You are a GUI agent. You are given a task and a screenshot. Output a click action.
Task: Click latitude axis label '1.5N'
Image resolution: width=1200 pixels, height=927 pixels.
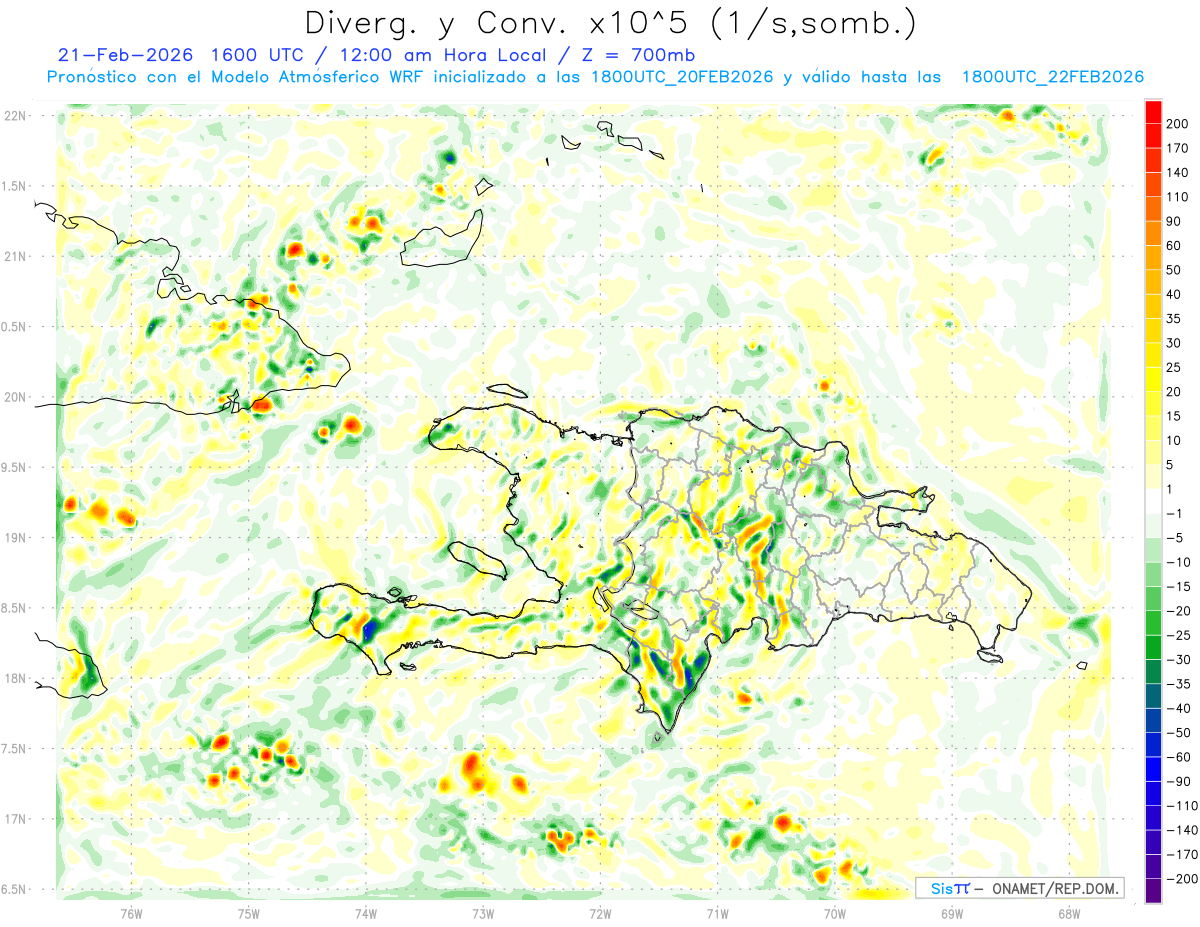pyautogui.click(x=16, y=186)
